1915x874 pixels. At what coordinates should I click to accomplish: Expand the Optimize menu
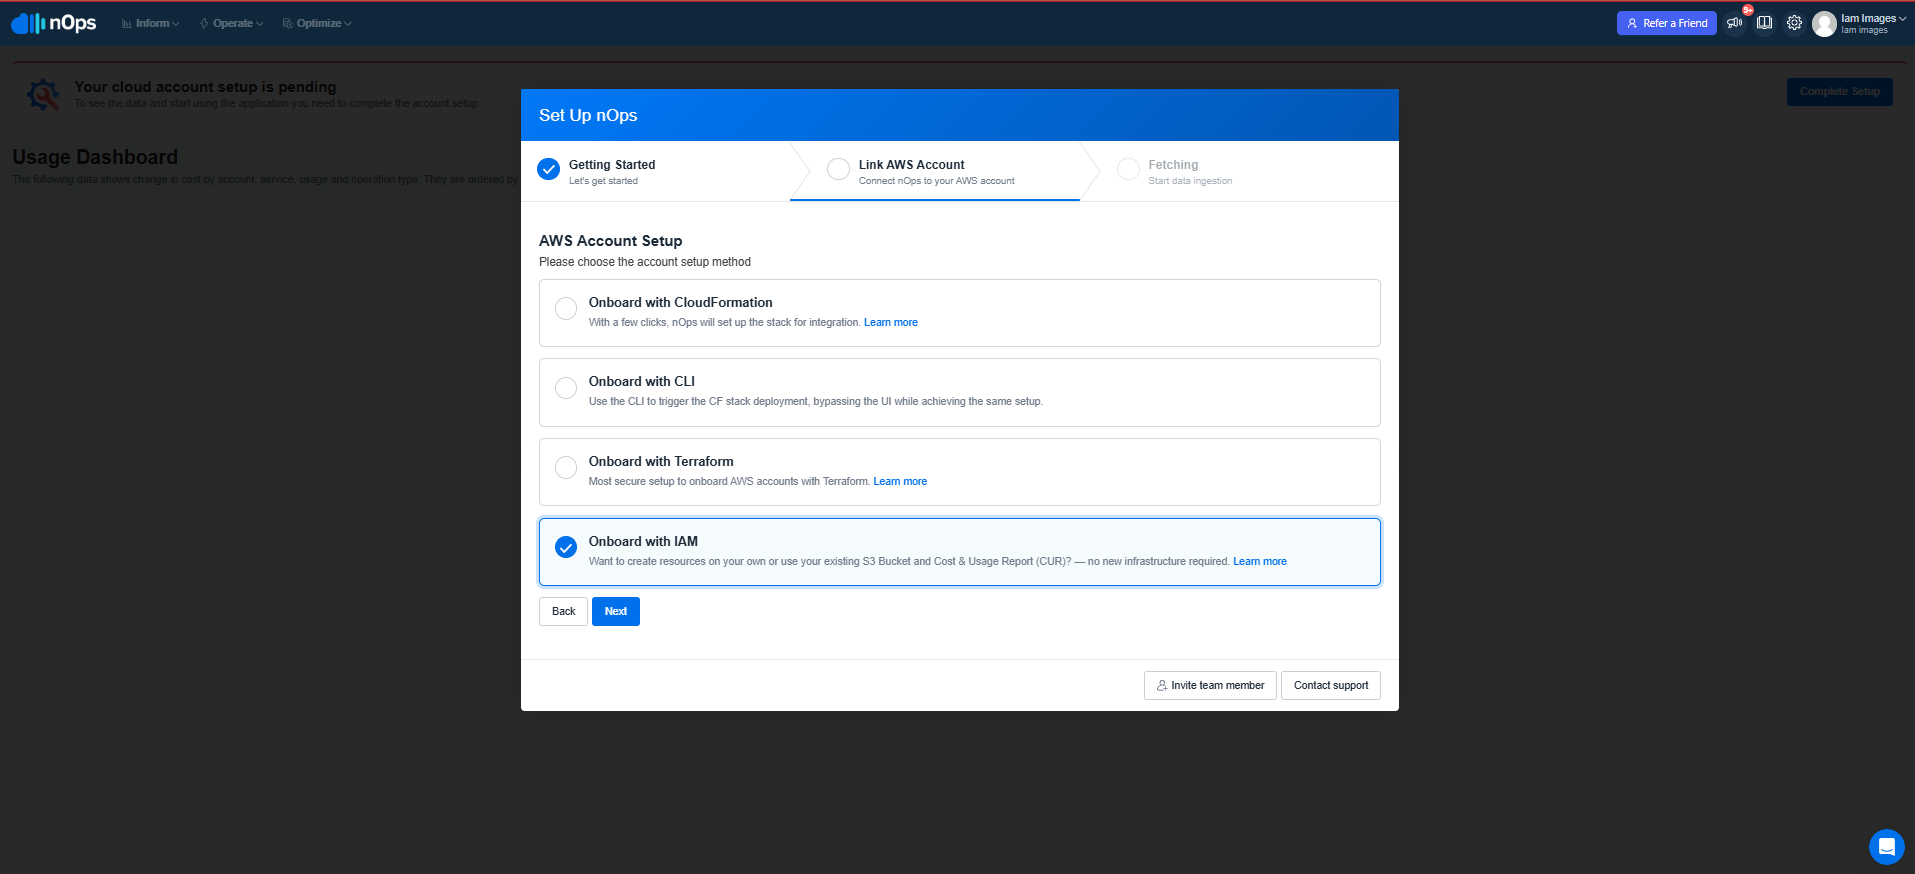coord(317,23)
